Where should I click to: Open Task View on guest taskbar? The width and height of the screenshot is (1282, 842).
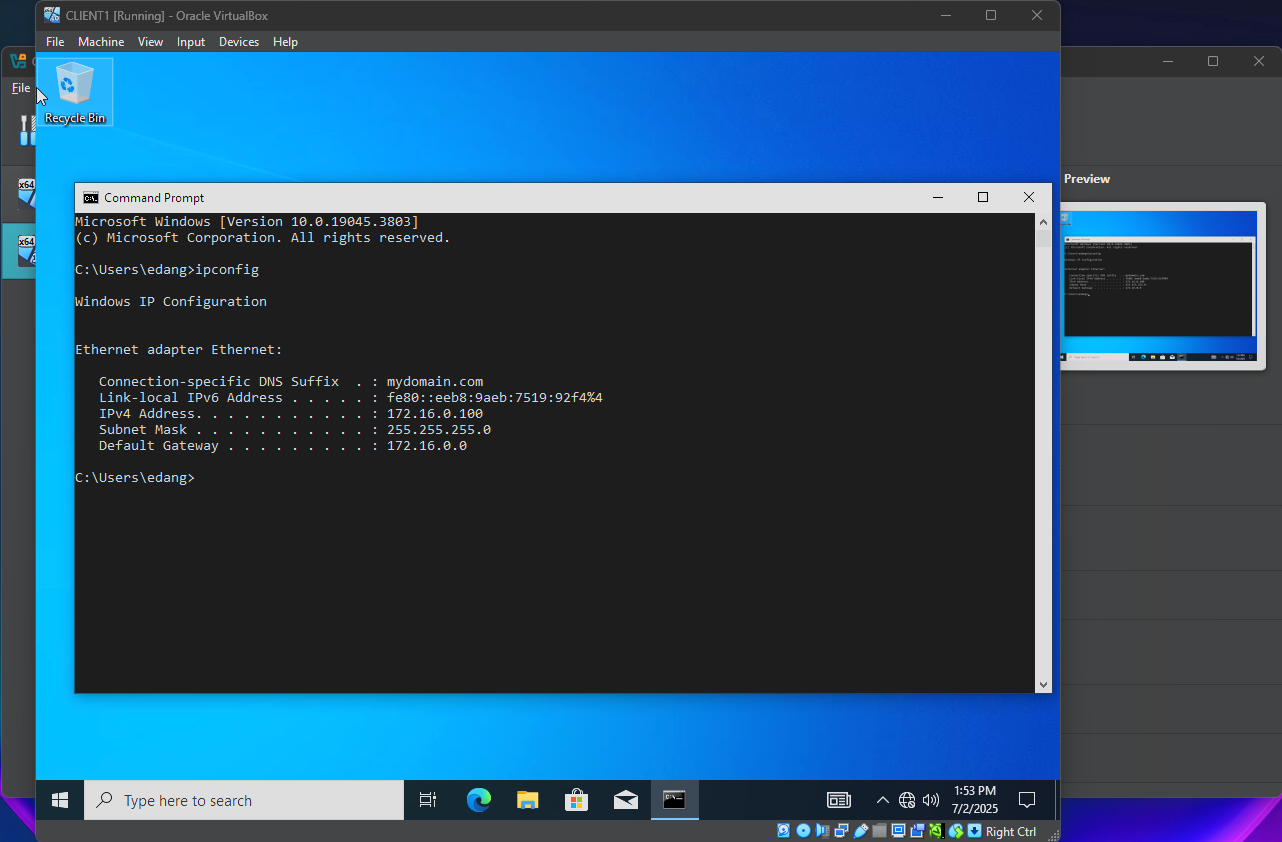pos(428,800)
